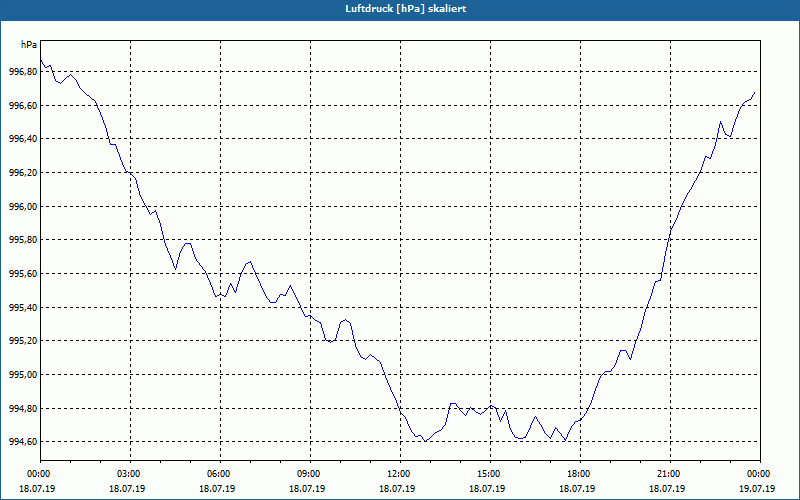Select the 12:00 x-axis label
Viewport: 800px width, 500px height.
(x=397, y=474)
